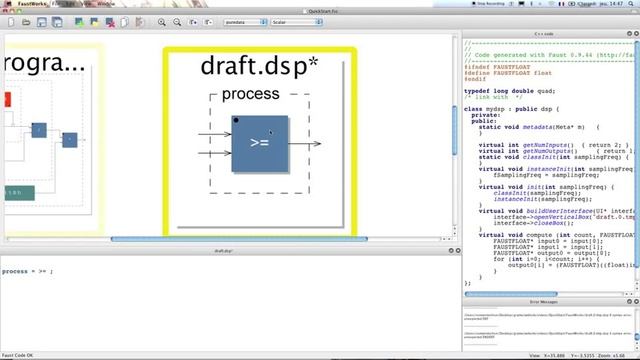
Task: Click the duplicate pages toolbar icon
Action: (124, 22)
